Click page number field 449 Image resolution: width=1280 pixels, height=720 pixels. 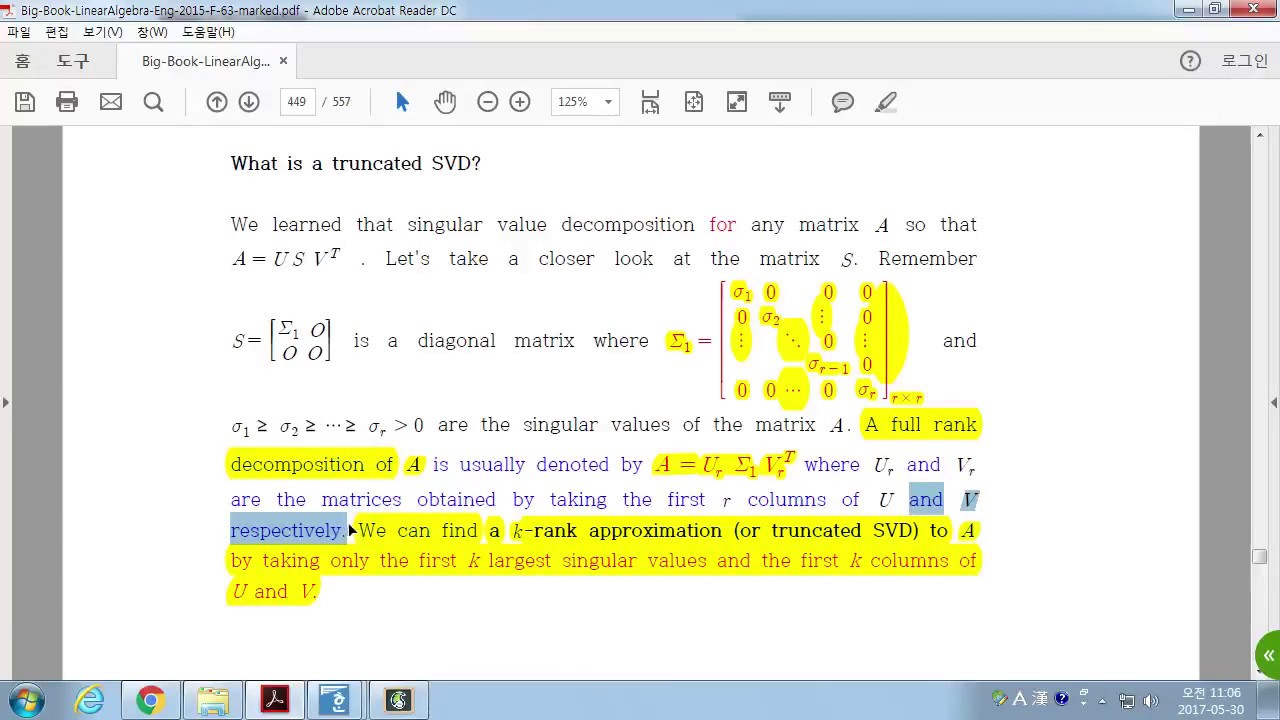(296, 102)
